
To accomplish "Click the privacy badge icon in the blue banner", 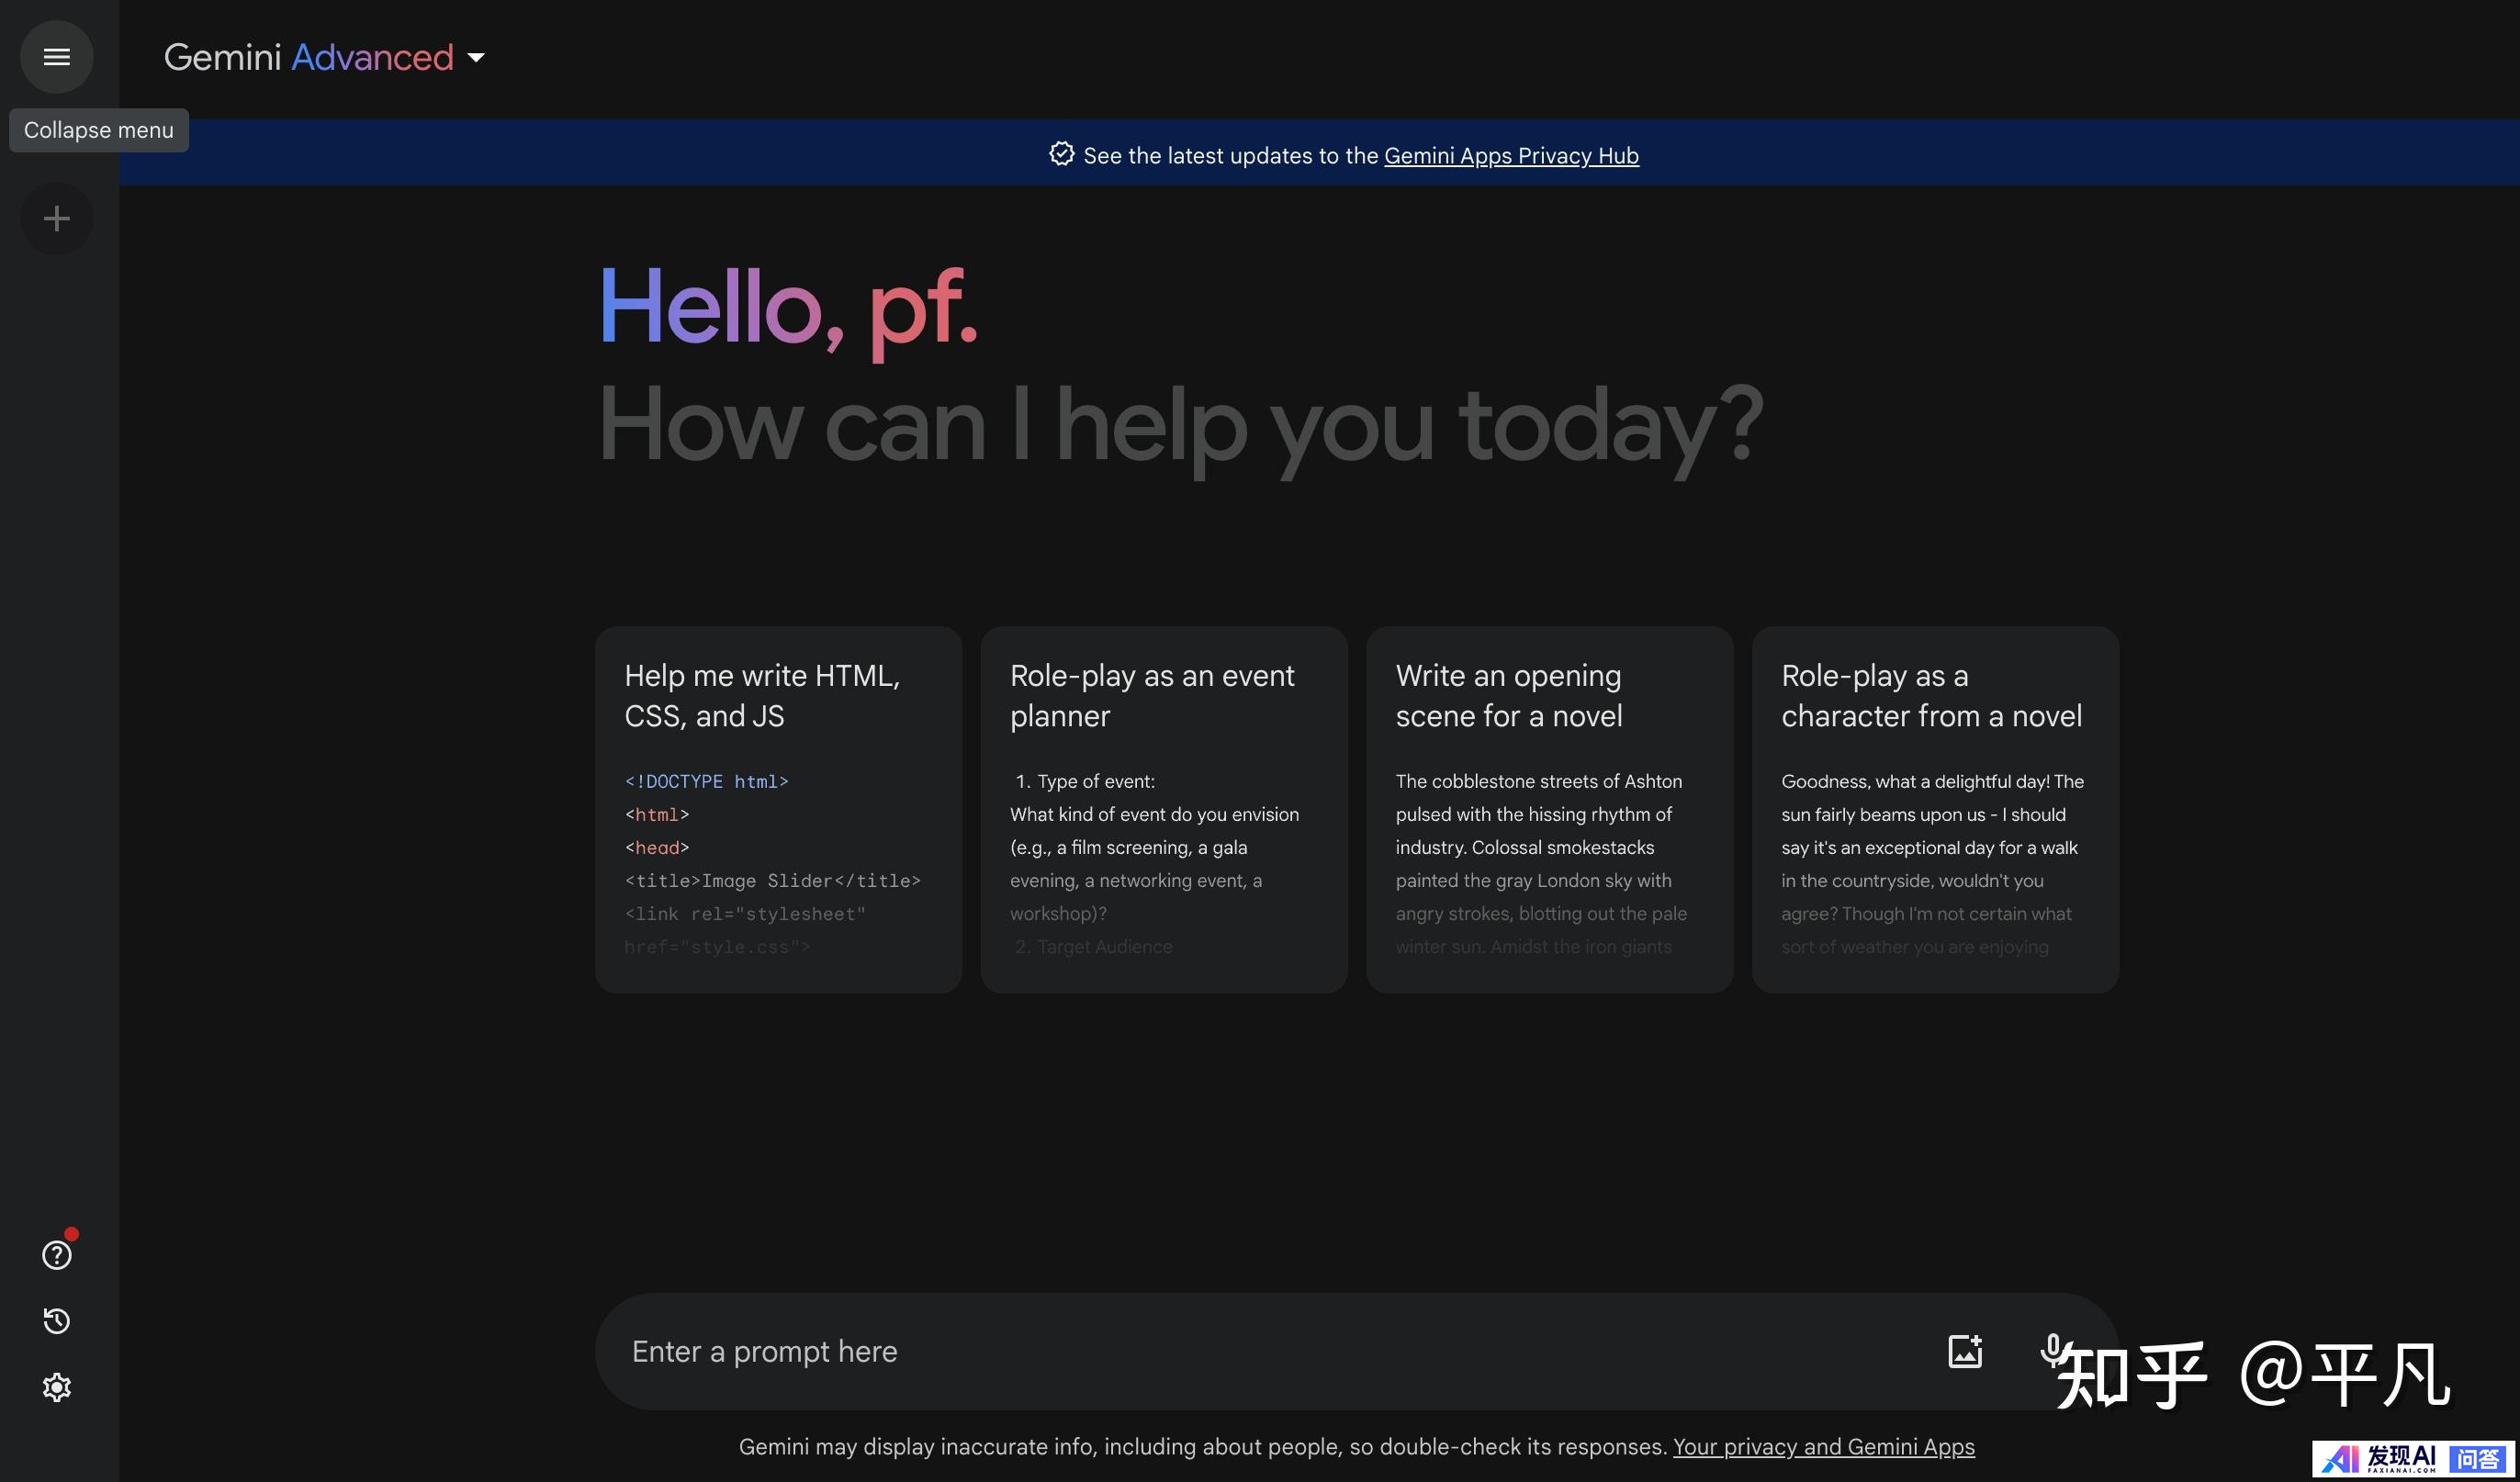I will tap(1061, 154).
